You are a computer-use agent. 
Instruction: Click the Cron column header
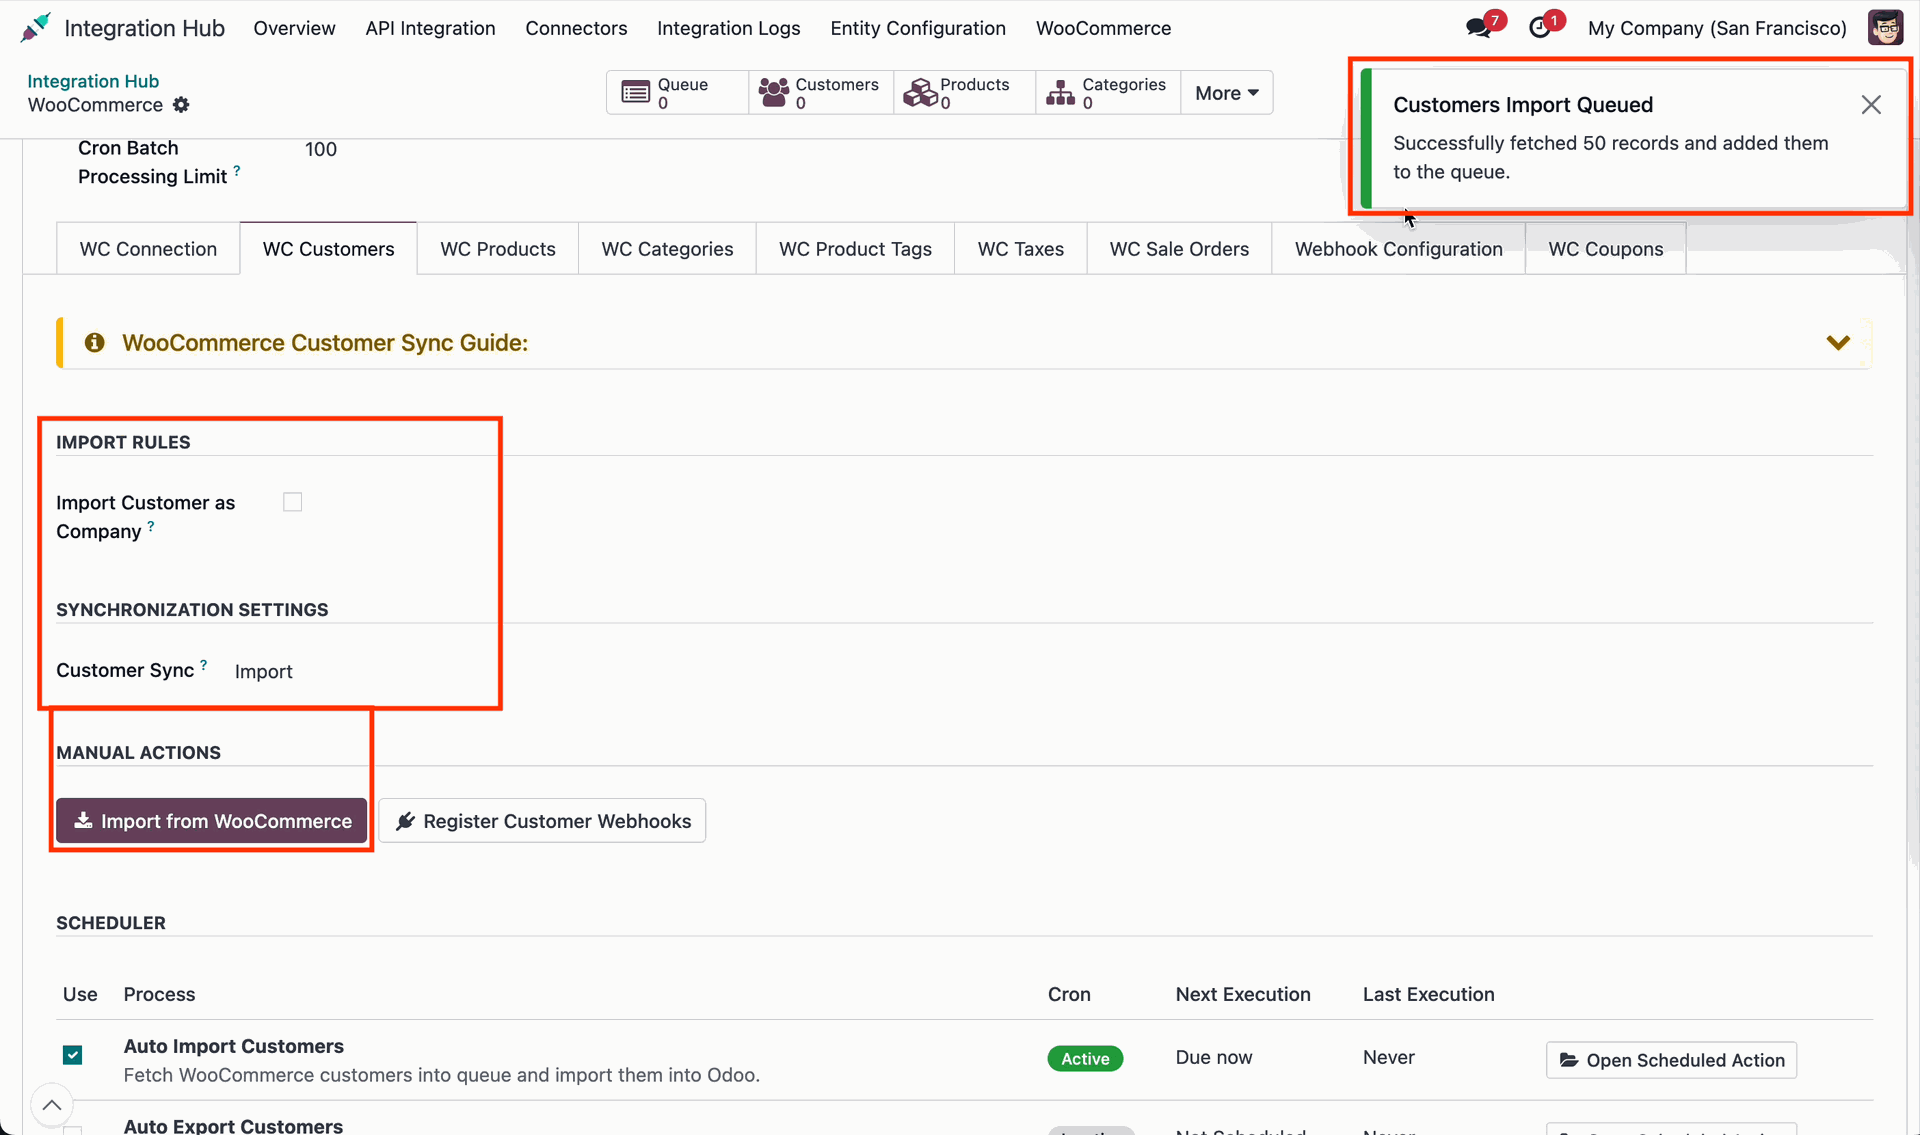click(x=1069, y=994)
